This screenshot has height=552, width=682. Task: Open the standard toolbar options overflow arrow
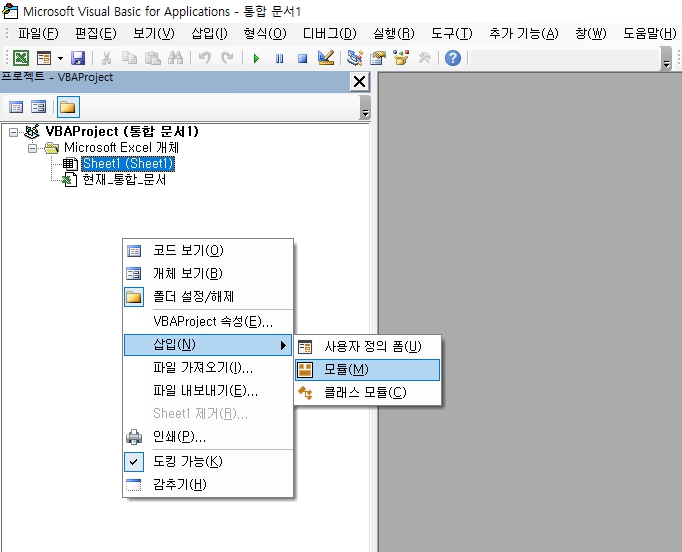point(666,59)
